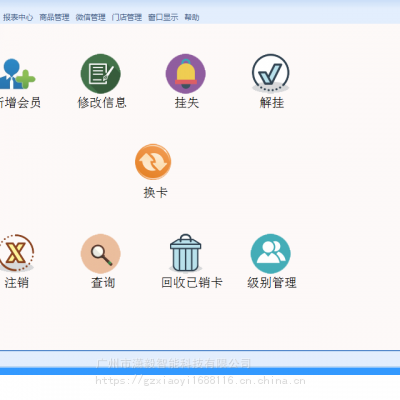The height and width of the screenshot is (400, 400).
Task: Open the 门店管理 menu
Action: (127, 17)
